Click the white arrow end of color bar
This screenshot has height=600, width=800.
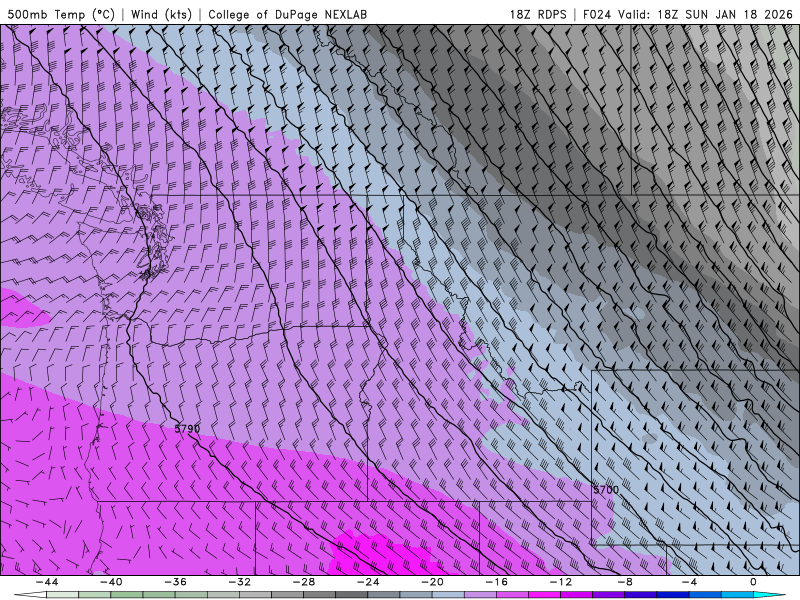(30, 595)
